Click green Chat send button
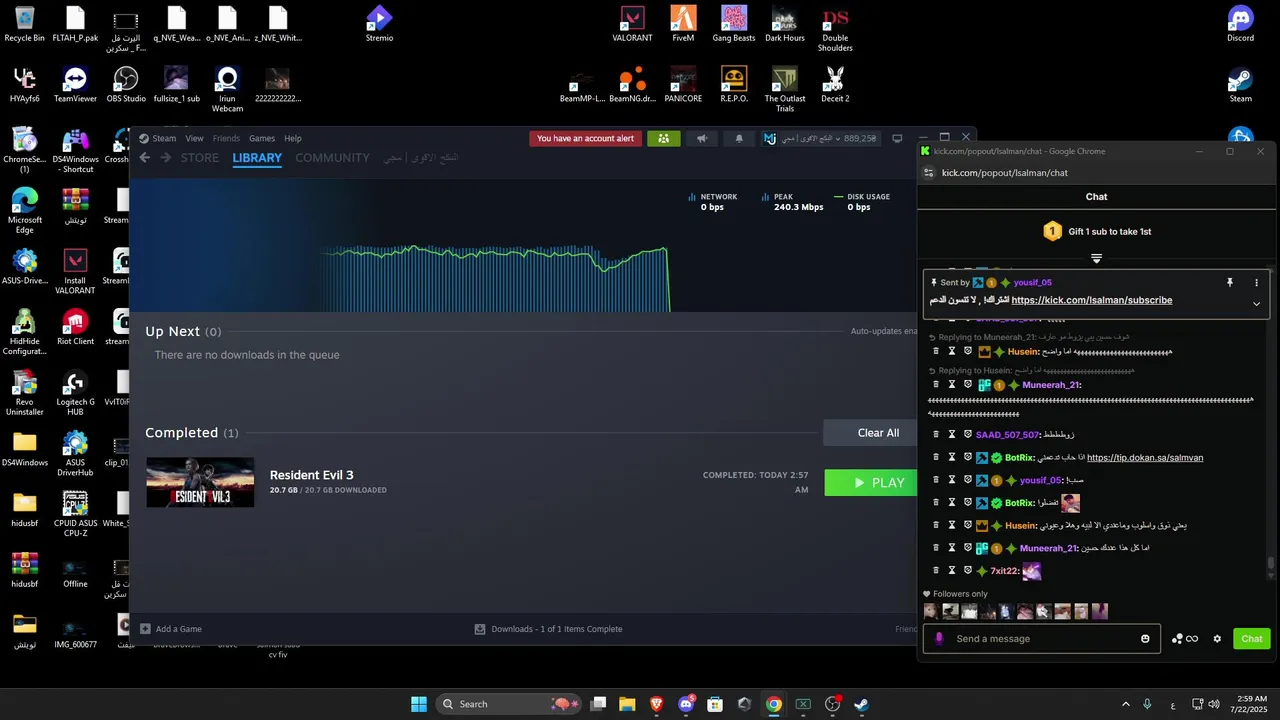The width and height of the screenshot is (1280, 720). [x=1252, y=639]
